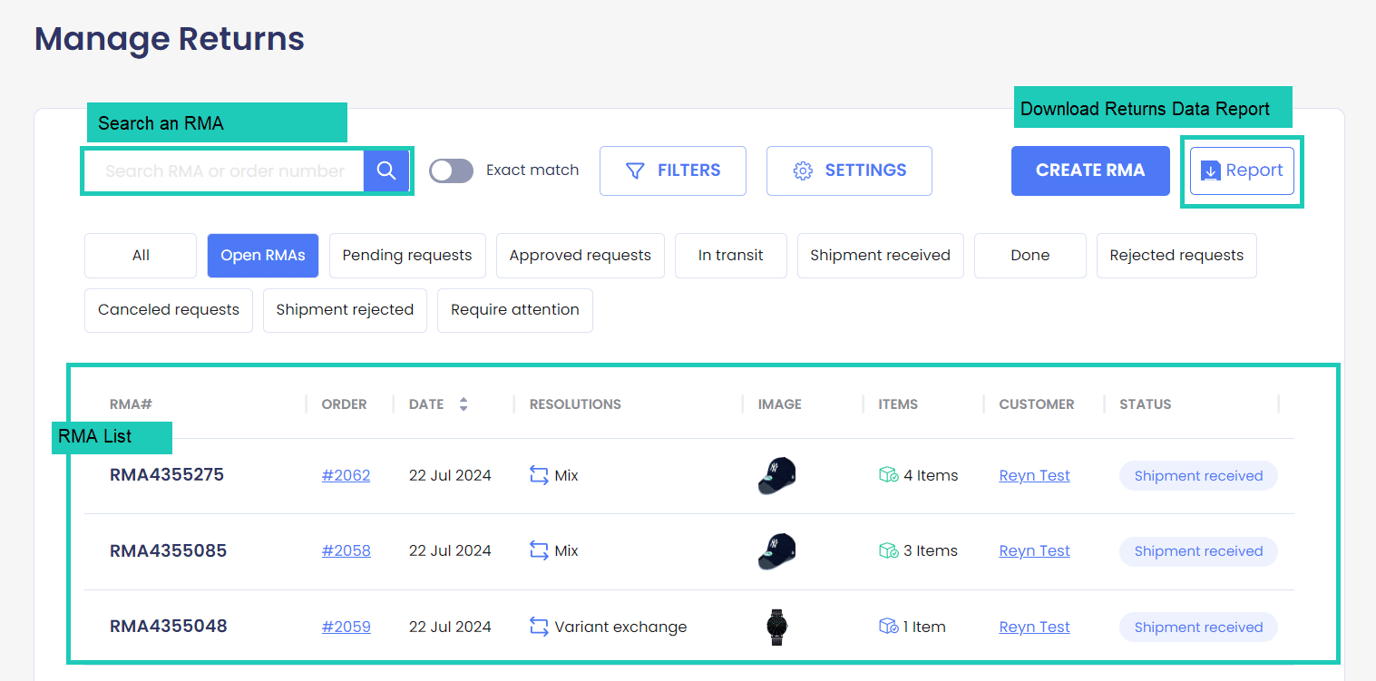This screenshot has width=1376, height=681.
Task: Click the Variant exchange icon for RMA4355048
Action: (537, 626)
